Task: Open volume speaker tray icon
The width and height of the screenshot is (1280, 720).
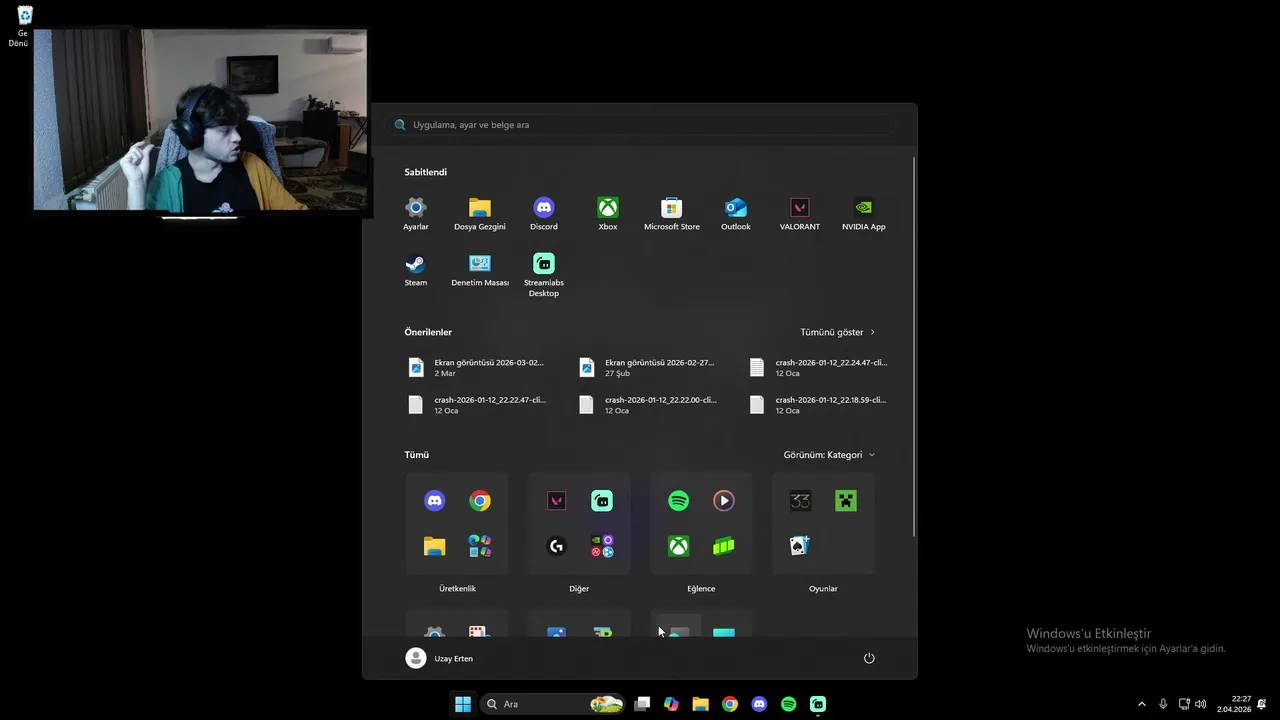Action: pyautogui.click(x=1200, y=704)
